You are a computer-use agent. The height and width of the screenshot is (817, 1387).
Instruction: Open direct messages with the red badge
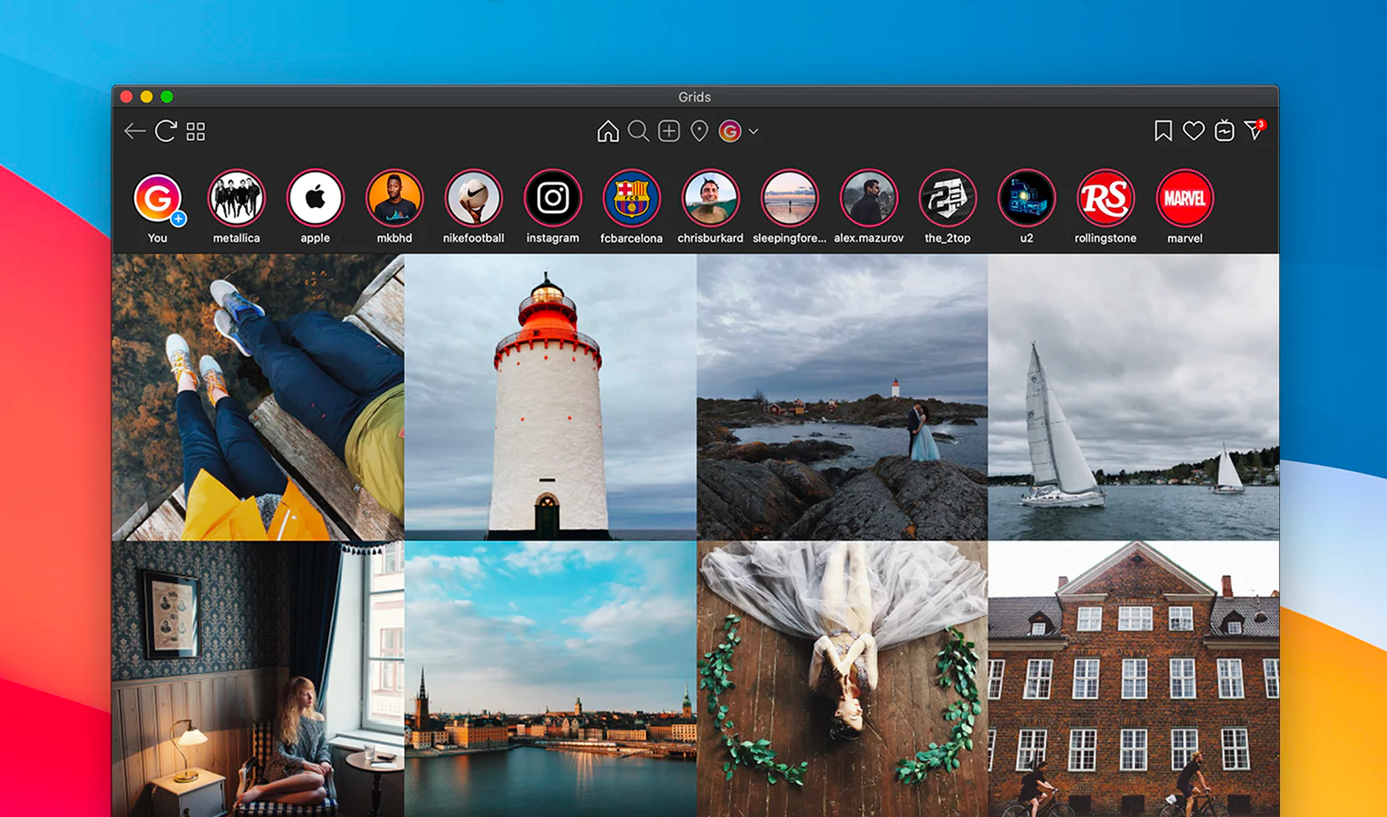pyautogui.click(x=1254, y=130)
